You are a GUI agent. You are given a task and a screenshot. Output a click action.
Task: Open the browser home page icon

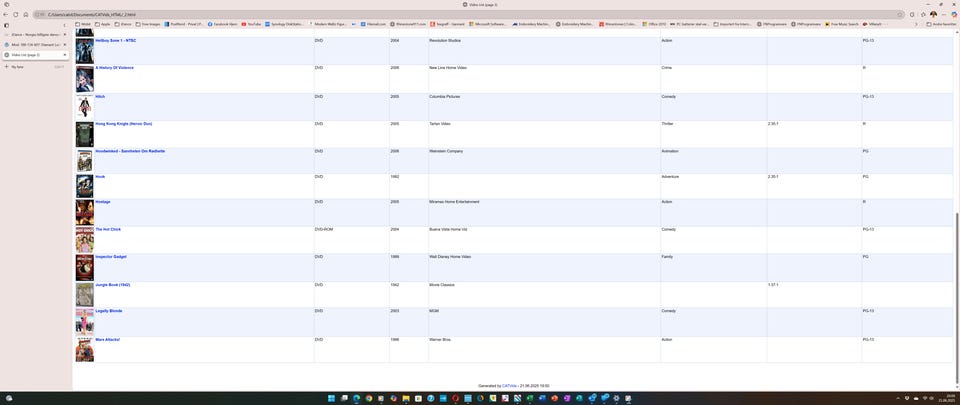click(x=26, y=14)
